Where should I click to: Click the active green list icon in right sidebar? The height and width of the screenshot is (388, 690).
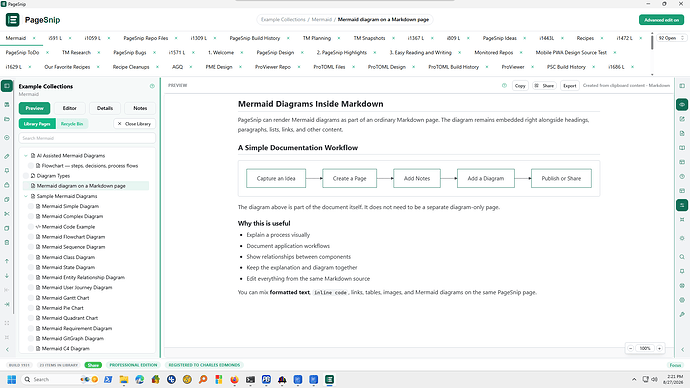[682, 205]
